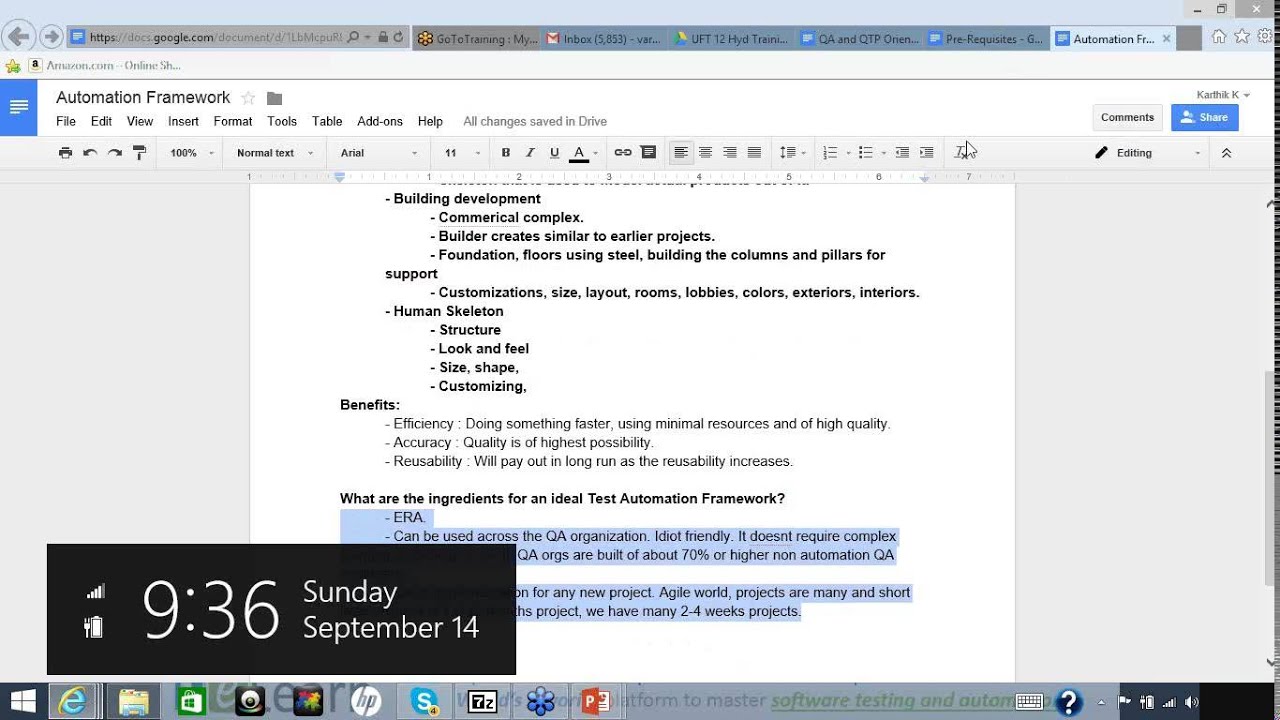The height and width of the screenshot is (720, 1280).
Task: Collapse the menus with double-chevron icon
Action: coord(1226,153)
